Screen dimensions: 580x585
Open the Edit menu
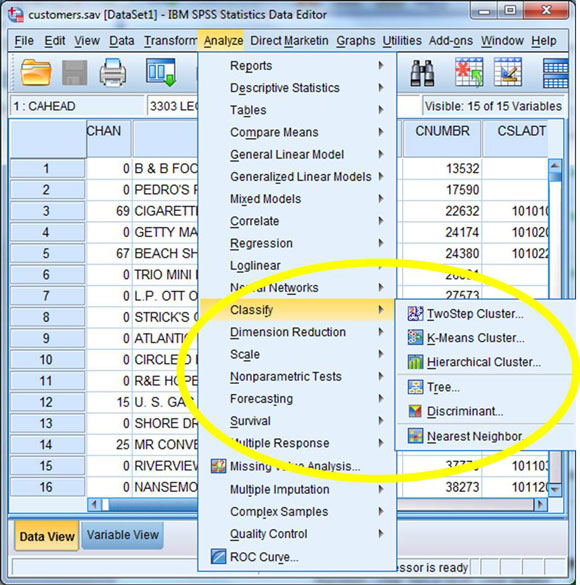pos(55,41)
